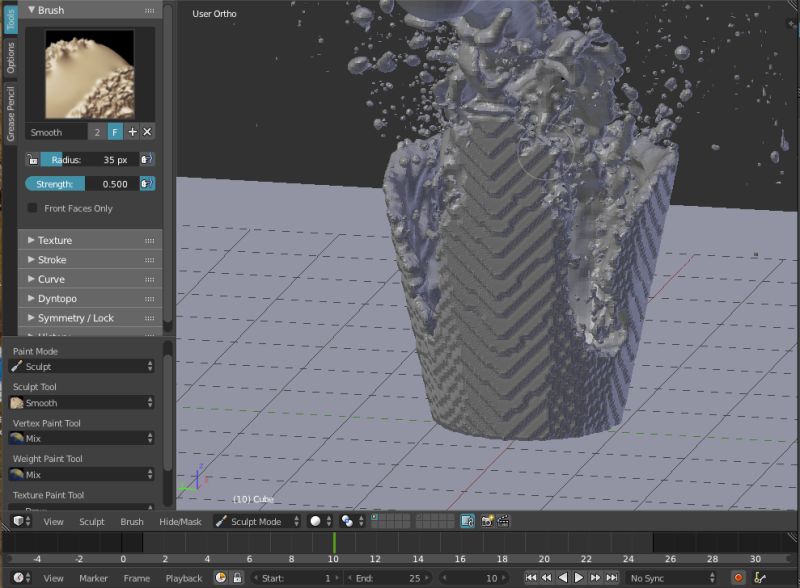This screenshot has width=800, height=588.
Task: Click the auto keyframe record icon
Action: tap(221, 578)
